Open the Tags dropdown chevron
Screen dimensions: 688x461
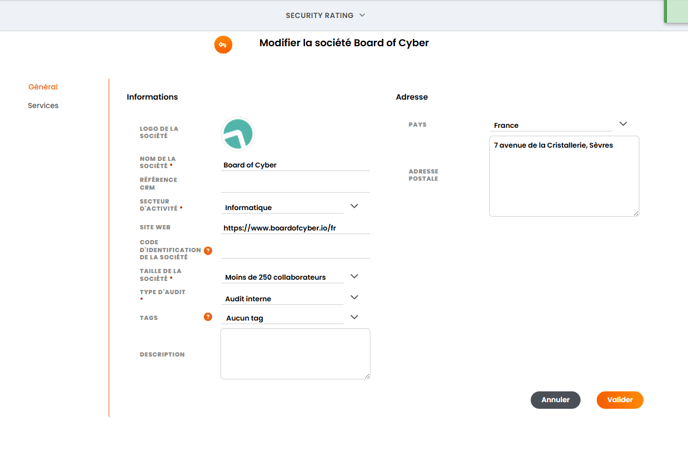(x=354, y=318)
